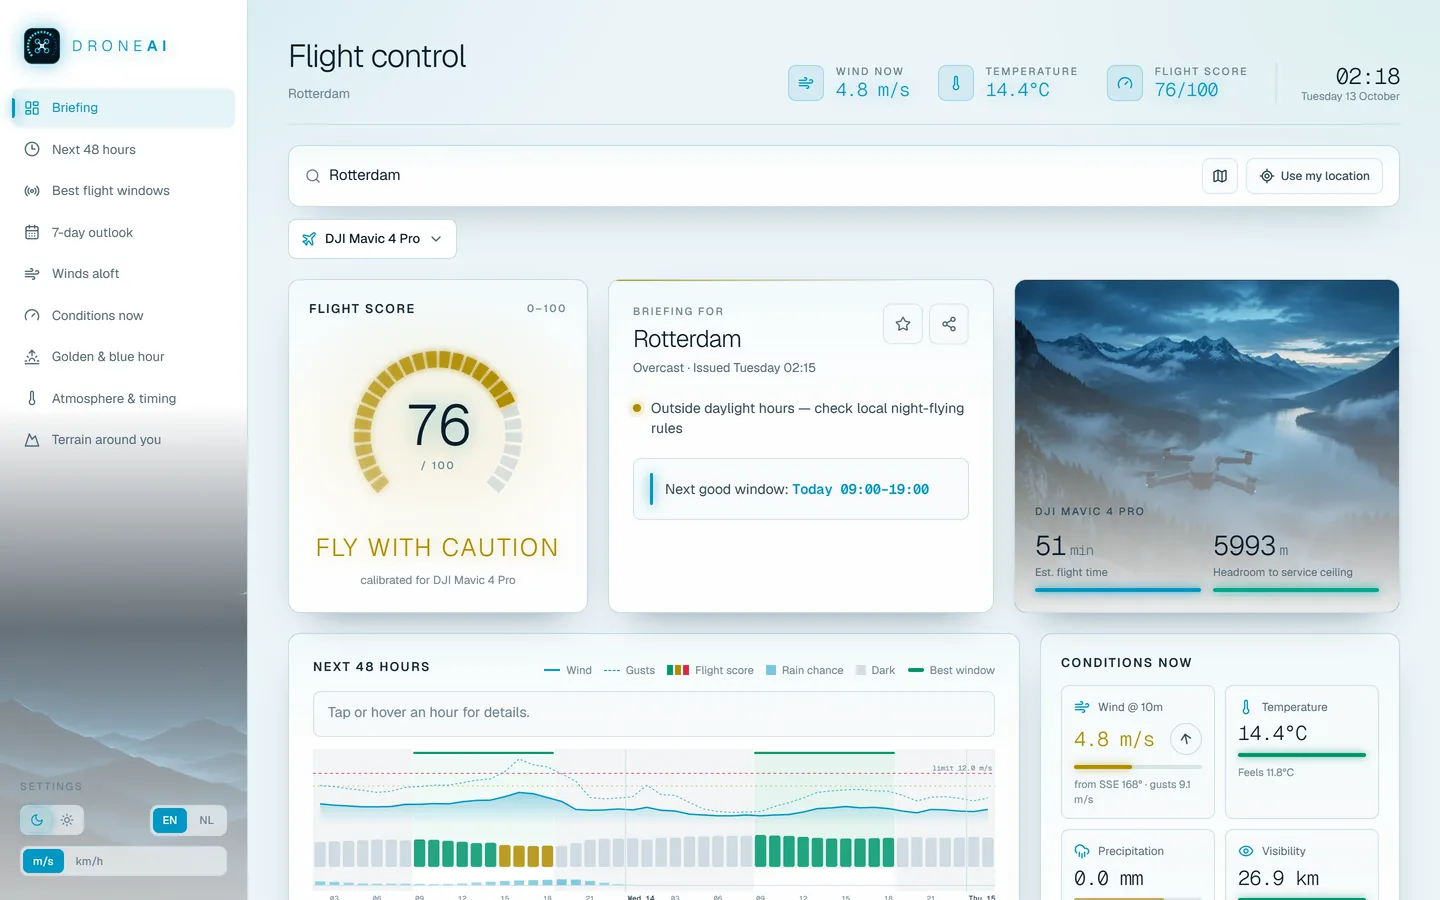The height and width of the screenshot is (900, 1440).
Task: Toggle Wind series in chart legend
Action: click(x=568, y=670)
